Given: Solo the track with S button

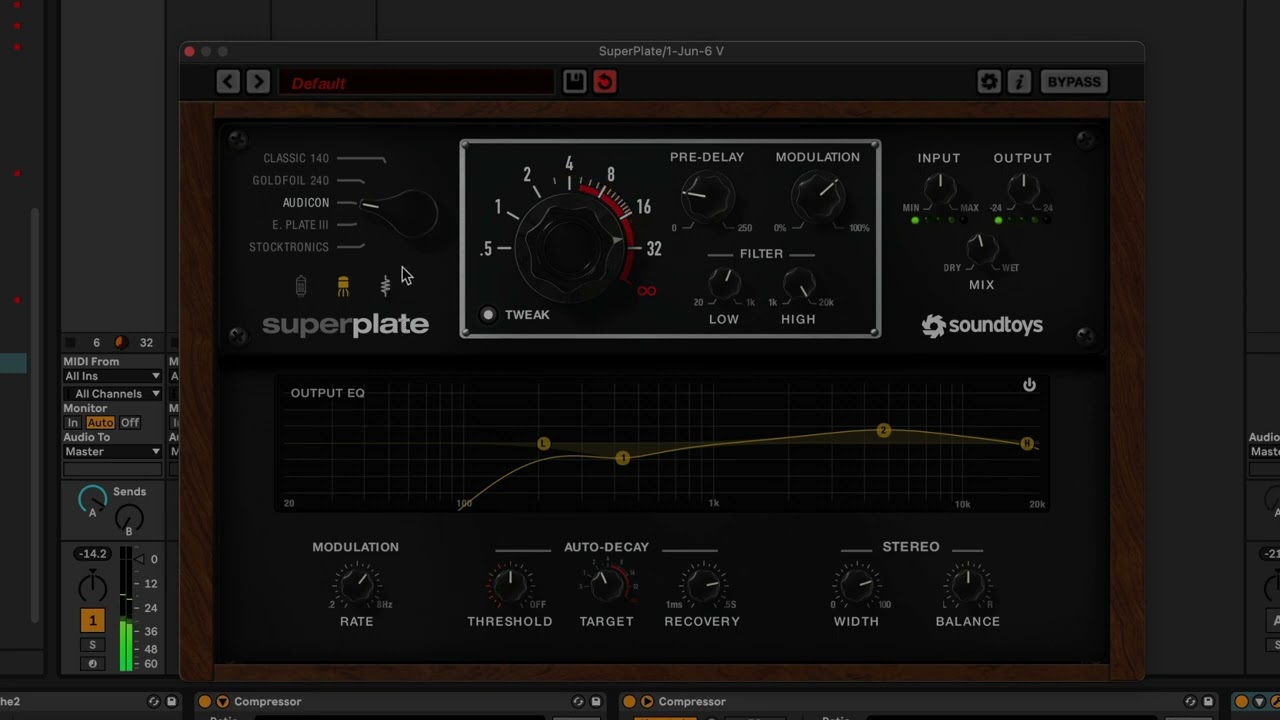Looking at the screenshot, I should [93, 646].
